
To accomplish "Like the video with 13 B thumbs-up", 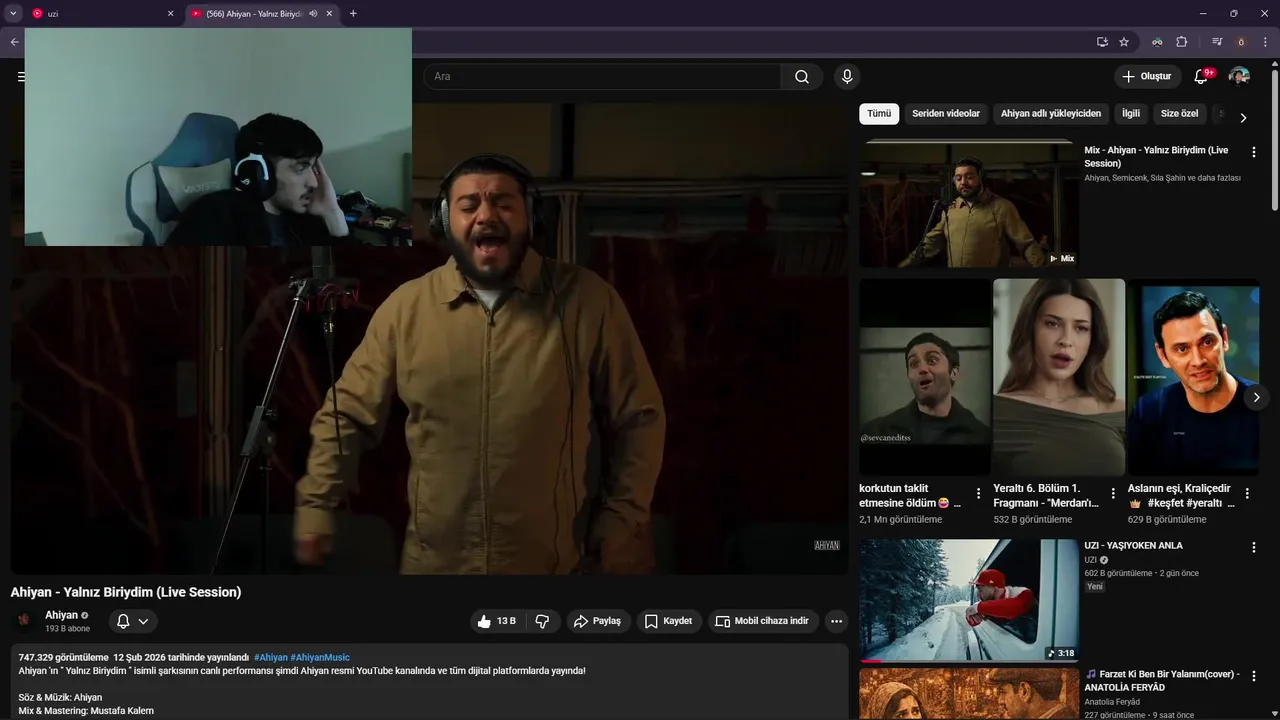I will pos(497,621).
